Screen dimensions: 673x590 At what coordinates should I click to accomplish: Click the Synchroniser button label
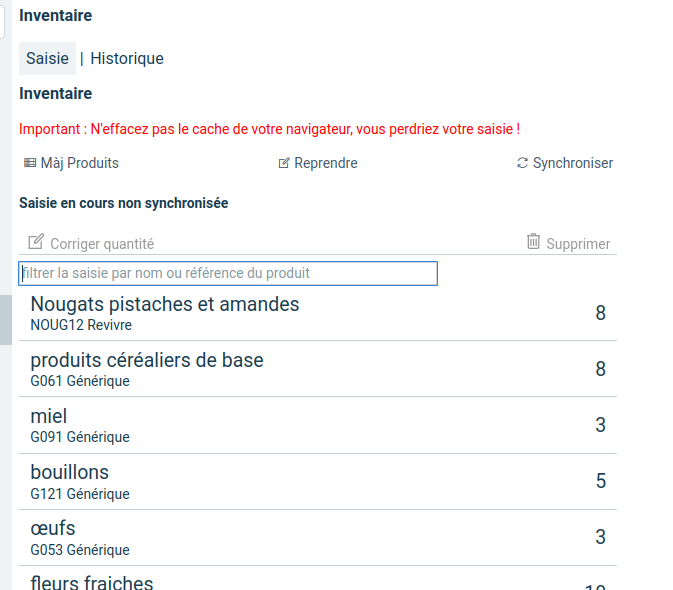click(x=573, y=163)
